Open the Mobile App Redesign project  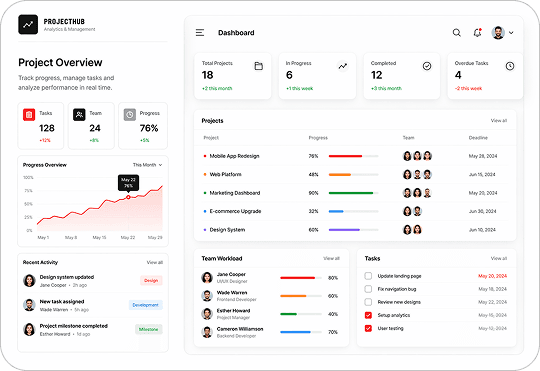click(234, 156)
